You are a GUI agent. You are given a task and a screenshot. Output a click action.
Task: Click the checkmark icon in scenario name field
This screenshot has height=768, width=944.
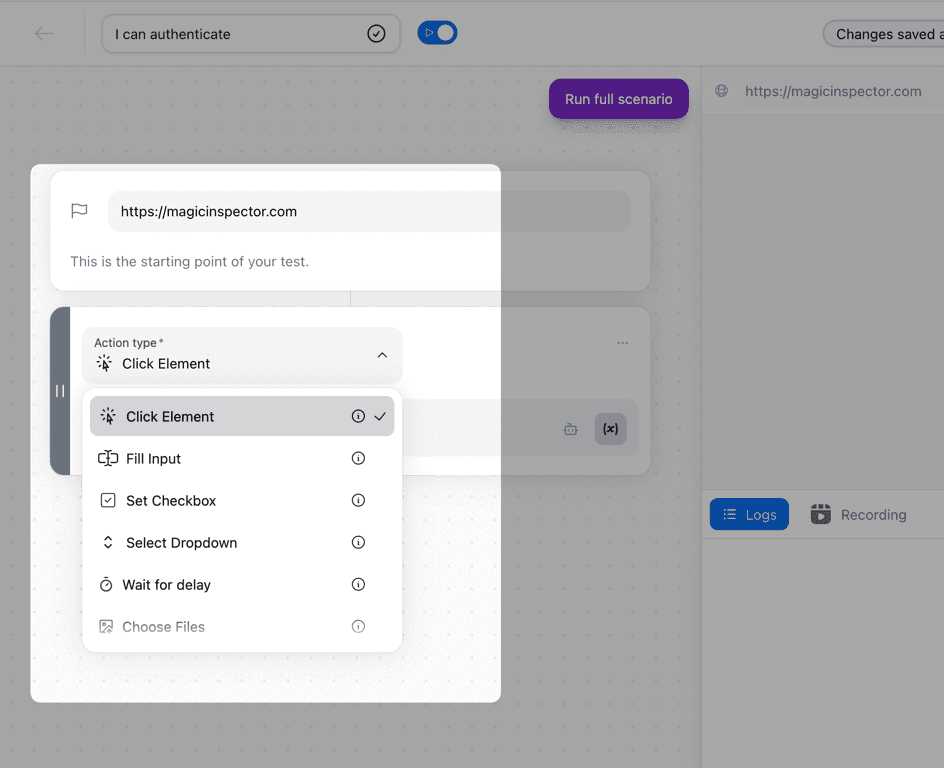tap(376, 34)
